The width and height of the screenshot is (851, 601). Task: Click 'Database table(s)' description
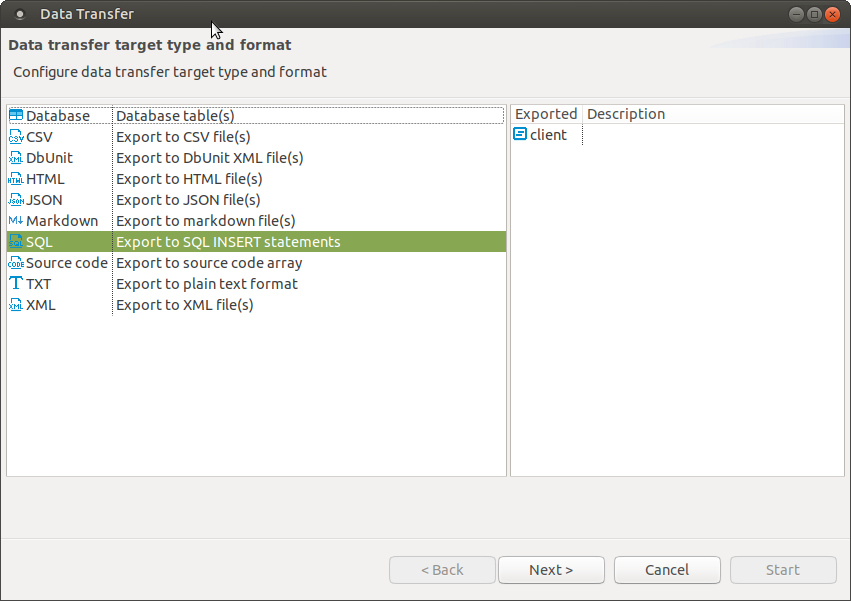coord(175,116)
